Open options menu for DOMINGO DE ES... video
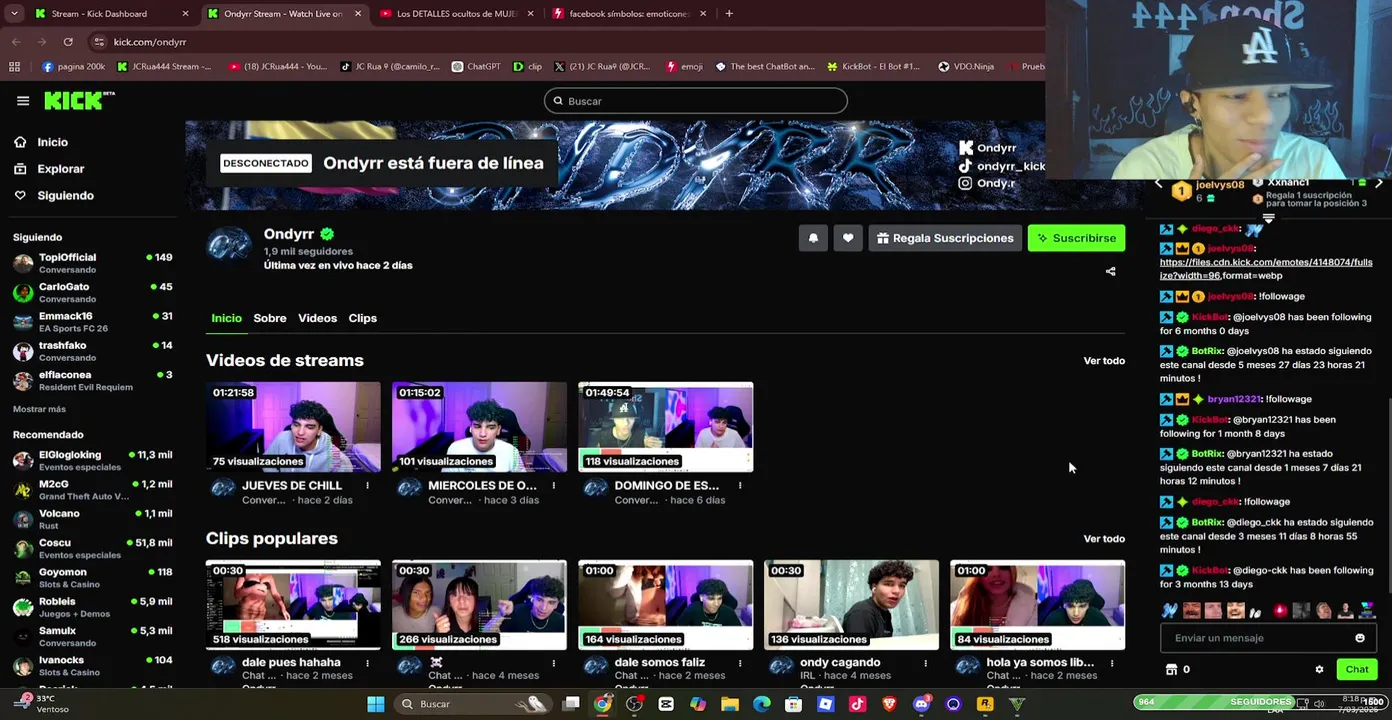 pos(739,486)
